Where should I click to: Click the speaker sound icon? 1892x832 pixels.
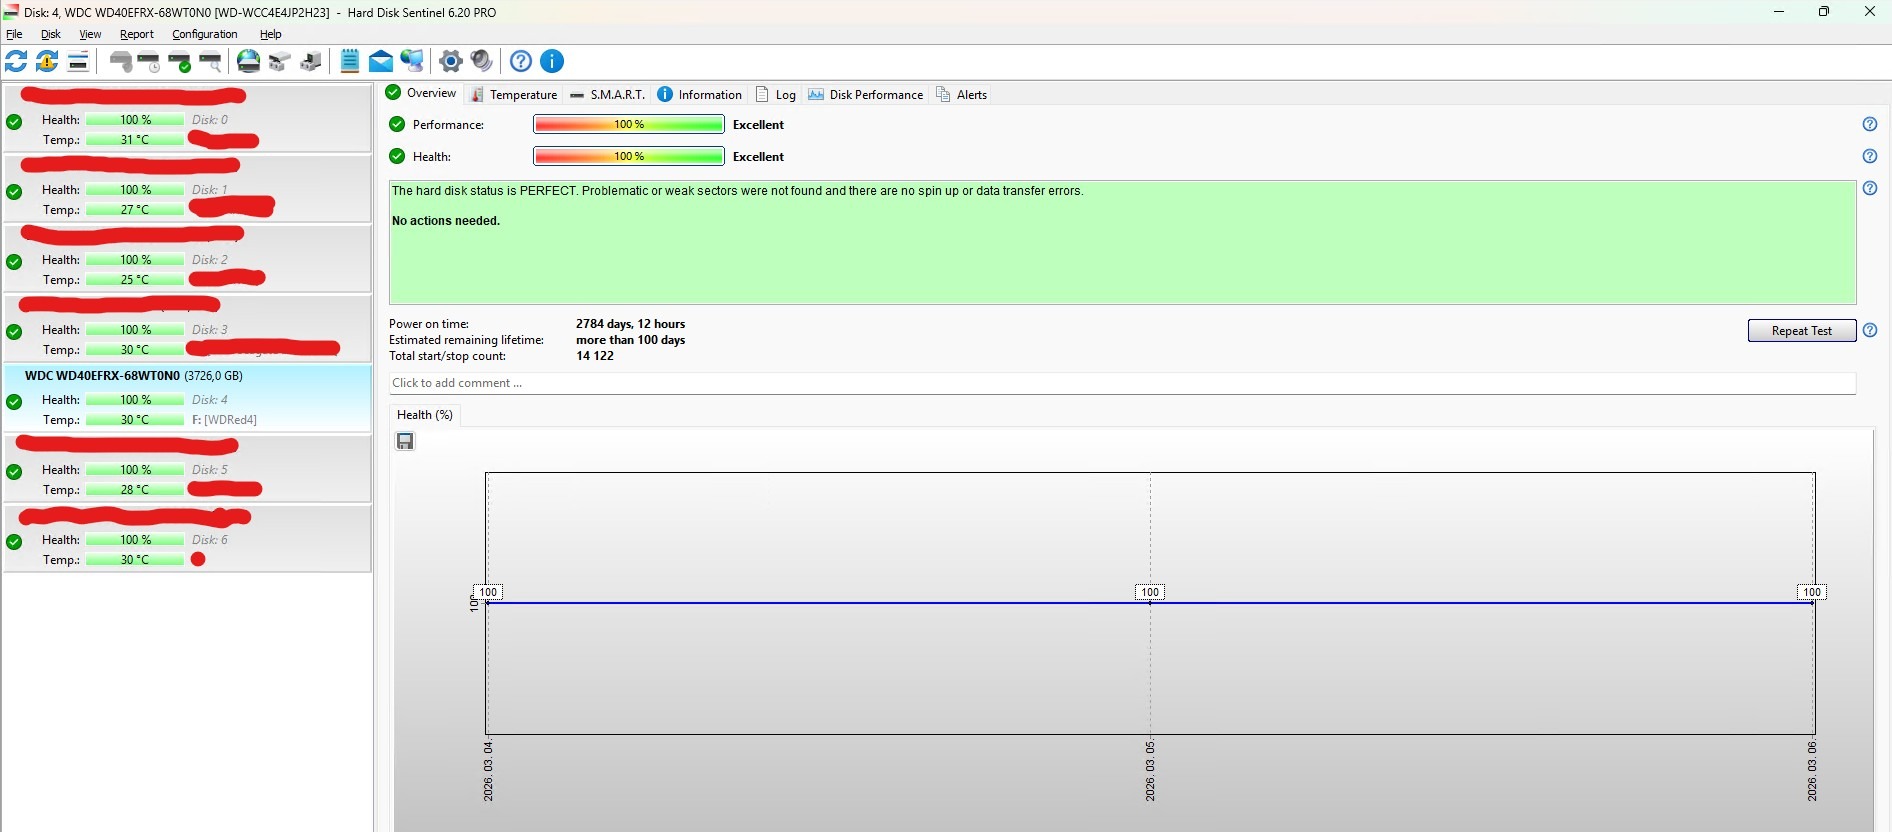point(482,61)
